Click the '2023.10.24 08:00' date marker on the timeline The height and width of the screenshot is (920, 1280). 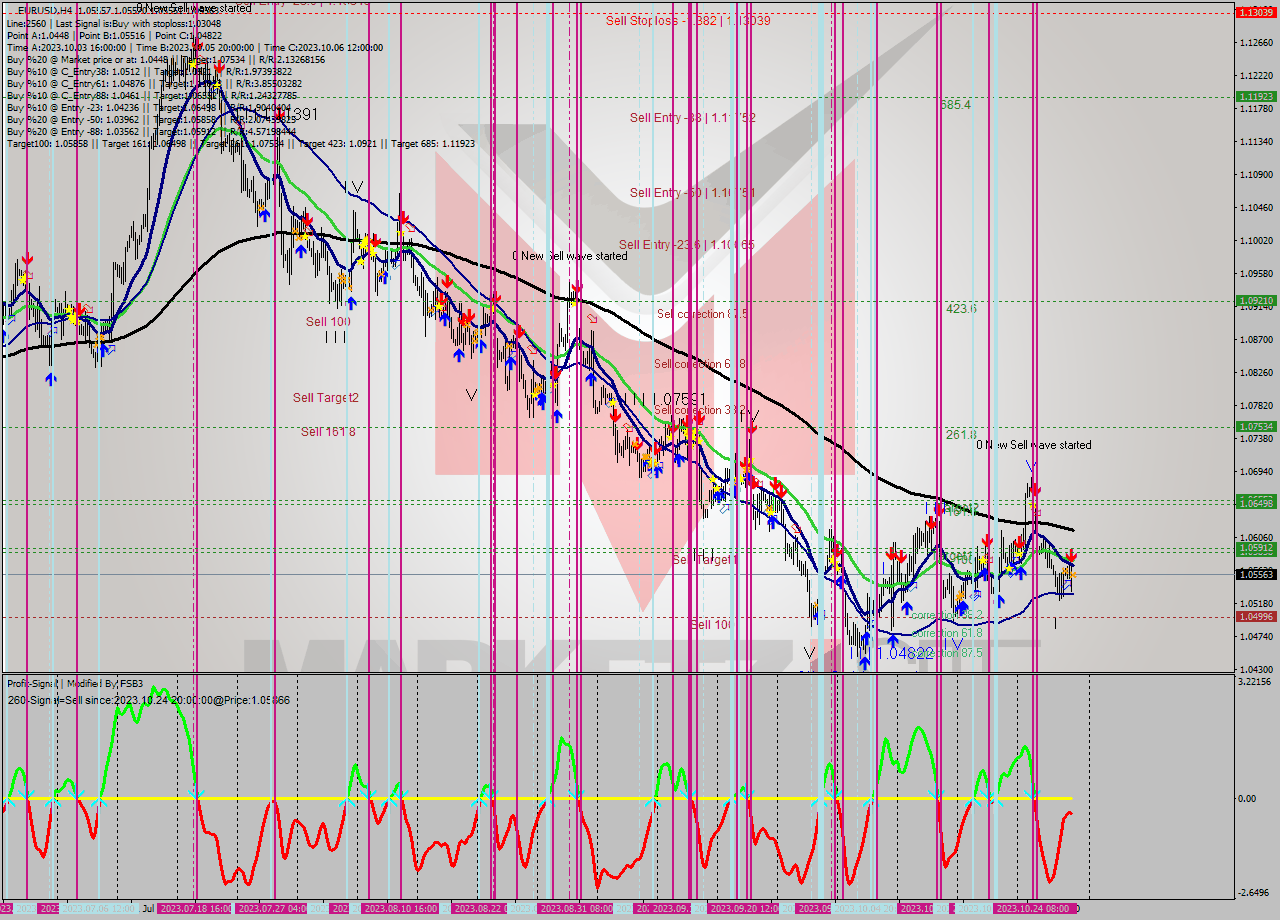pyautogui.click(x=1035, y=908)
